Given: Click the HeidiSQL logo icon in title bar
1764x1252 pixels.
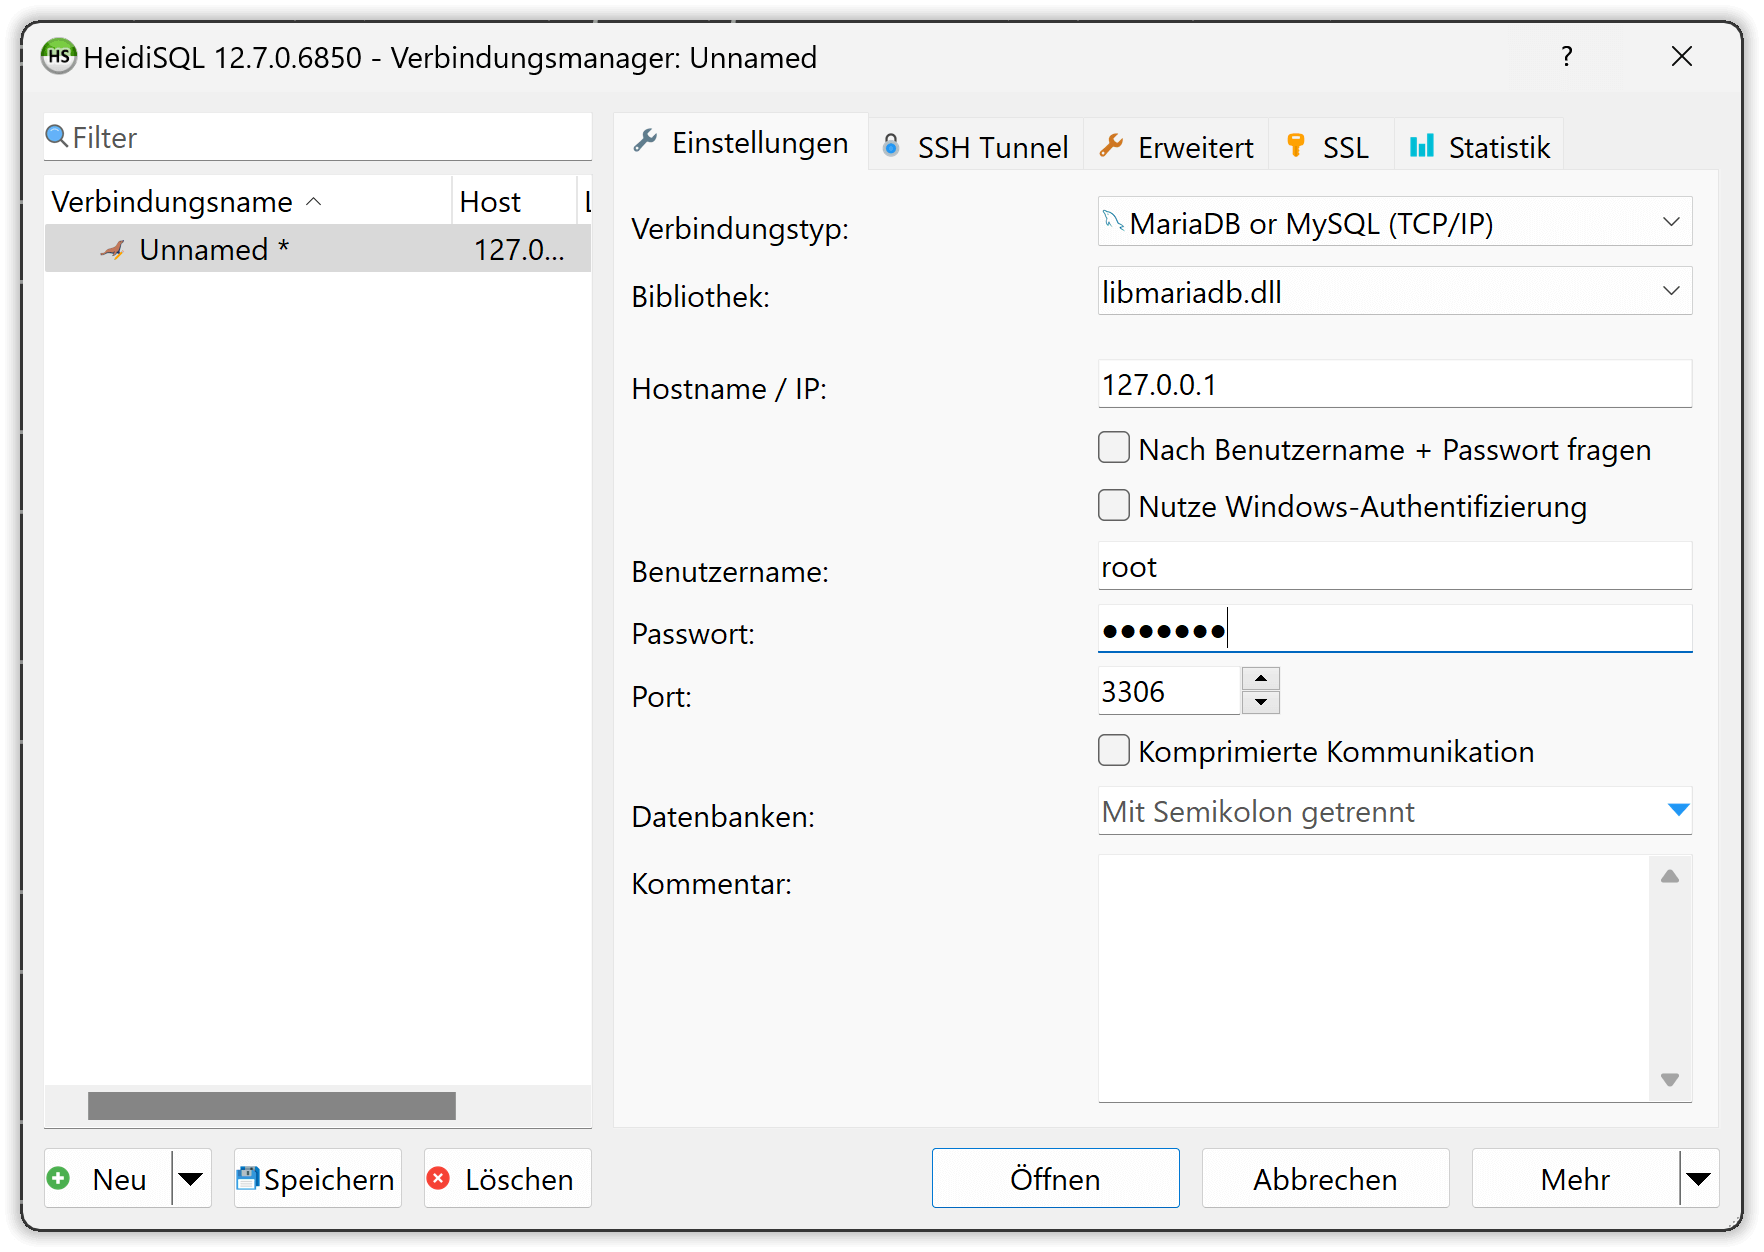Looking at the screenshot, I should [x=59, y=56].
